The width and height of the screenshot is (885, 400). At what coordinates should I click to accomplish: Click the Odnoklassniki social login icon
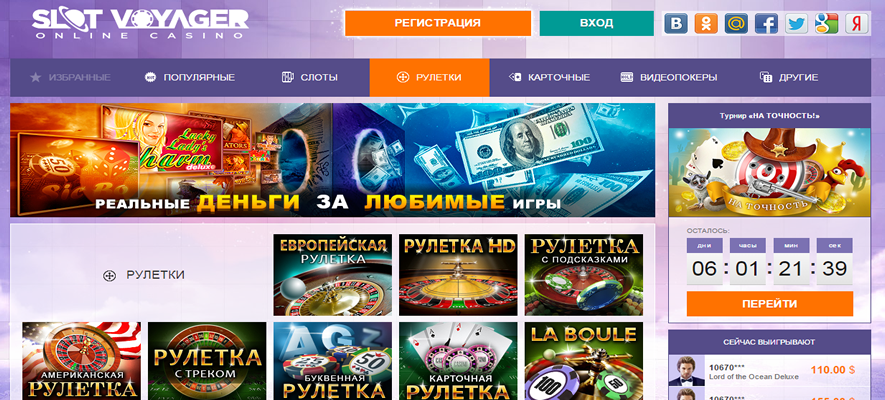click(x=706, y=24)
